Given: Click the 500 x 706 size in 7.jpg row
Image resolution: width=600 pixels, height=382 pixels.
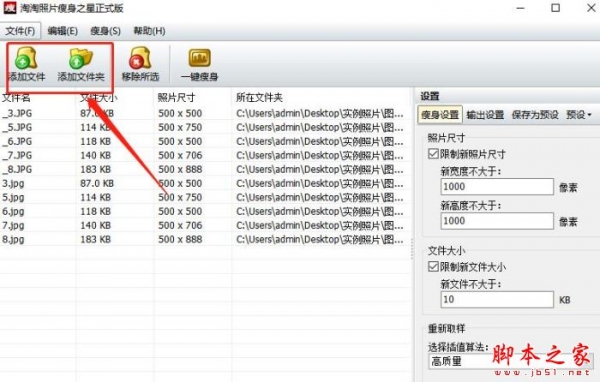Looking at the screenshot, I should coord(180,225).
